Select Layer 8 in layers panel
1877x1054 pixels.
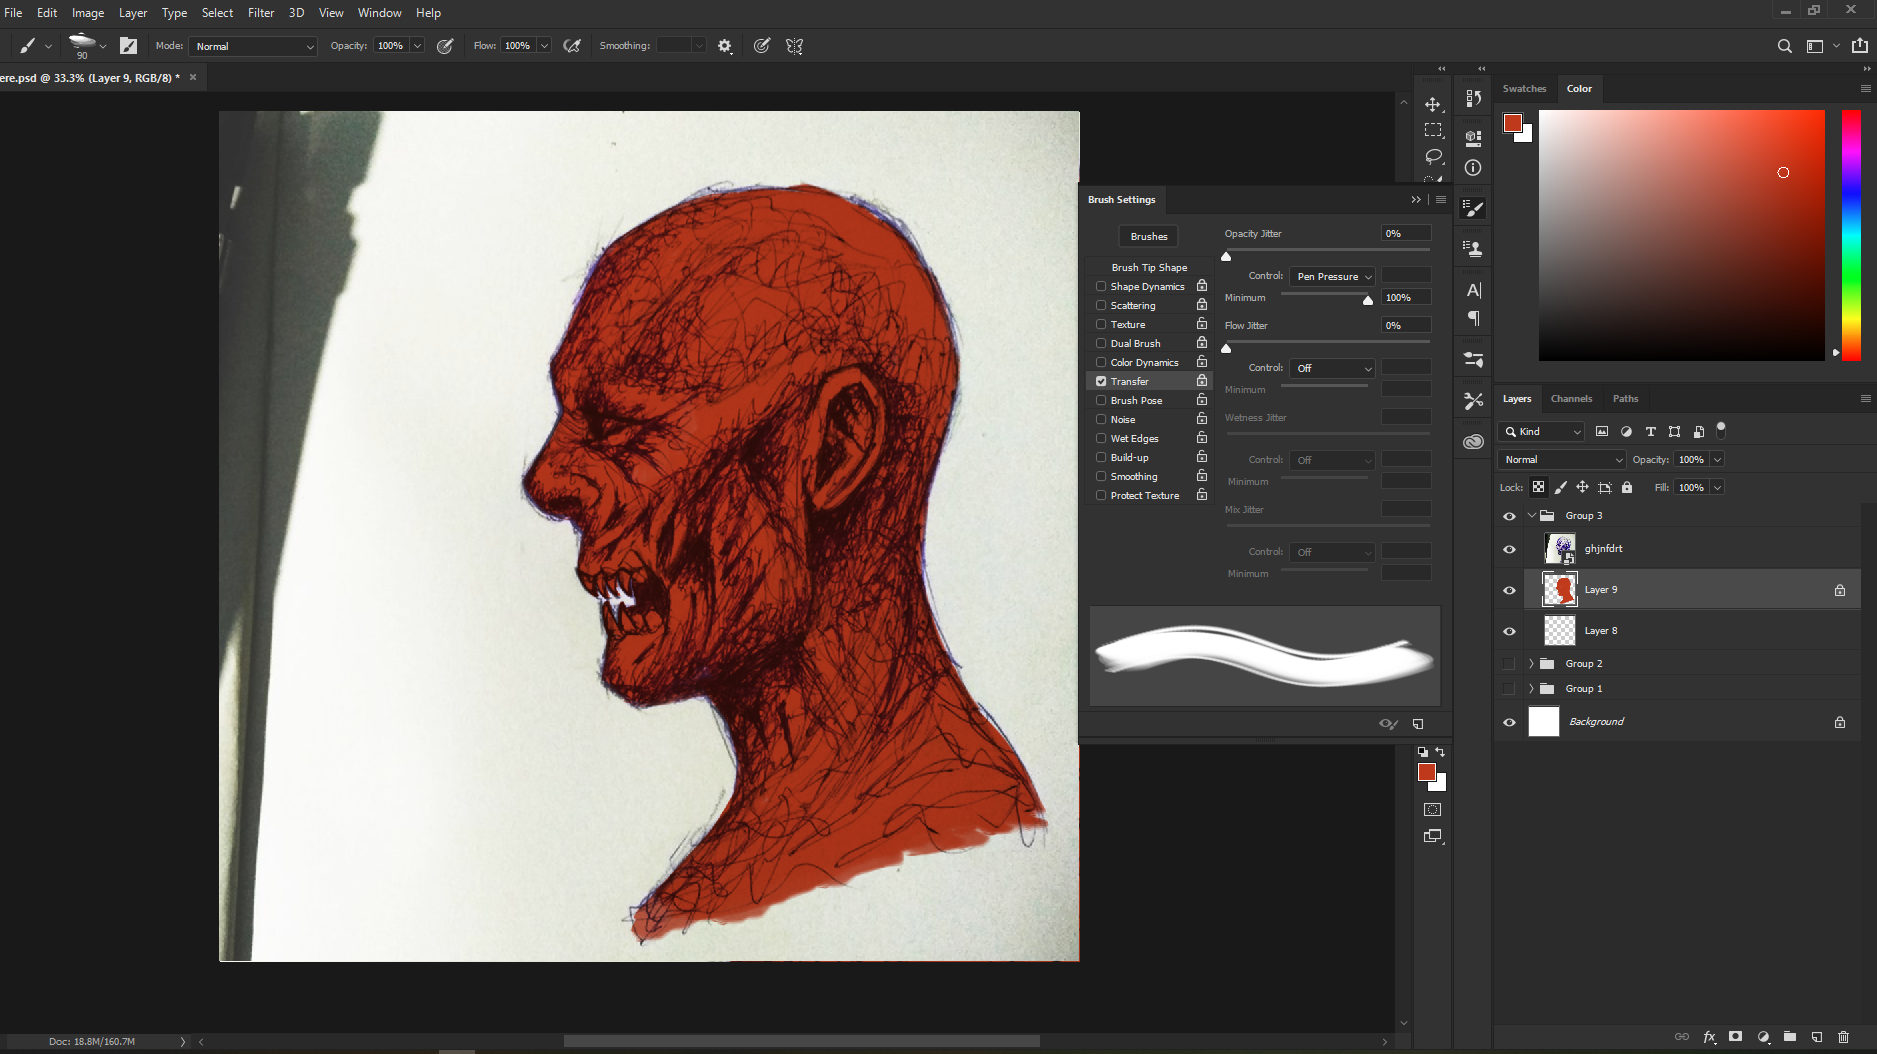(x=1692, y=631)
